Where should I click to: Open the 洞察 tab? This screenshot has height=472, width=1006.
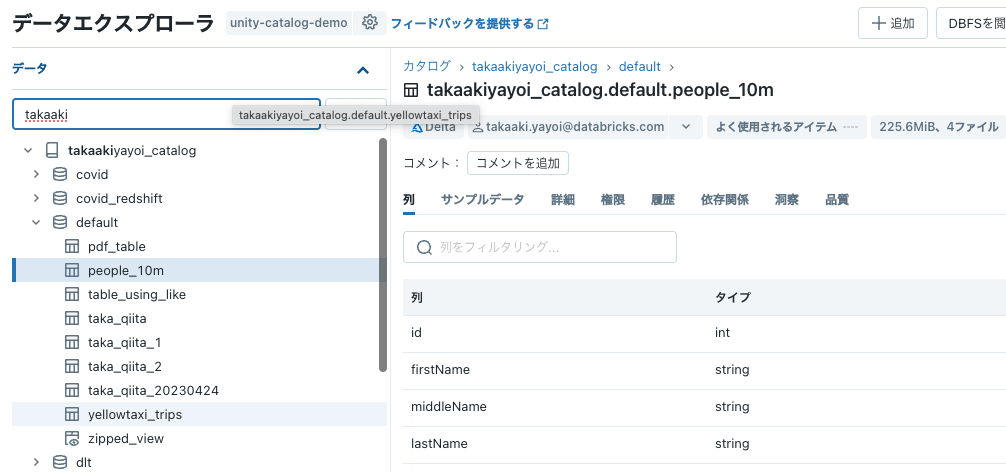[787, 199]
